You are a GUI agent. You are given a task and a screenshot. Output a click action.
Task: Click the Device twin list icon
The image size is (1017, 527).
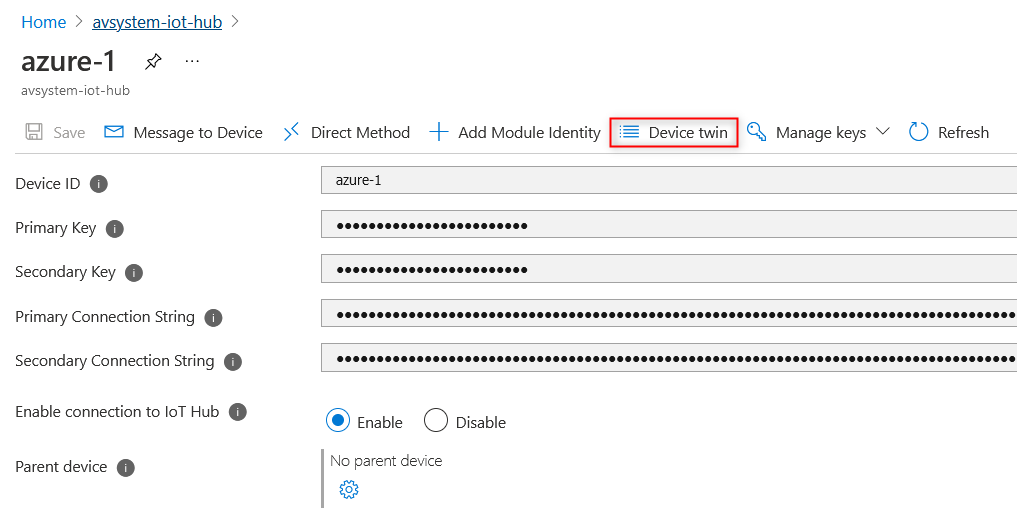[x=629, y=132]
